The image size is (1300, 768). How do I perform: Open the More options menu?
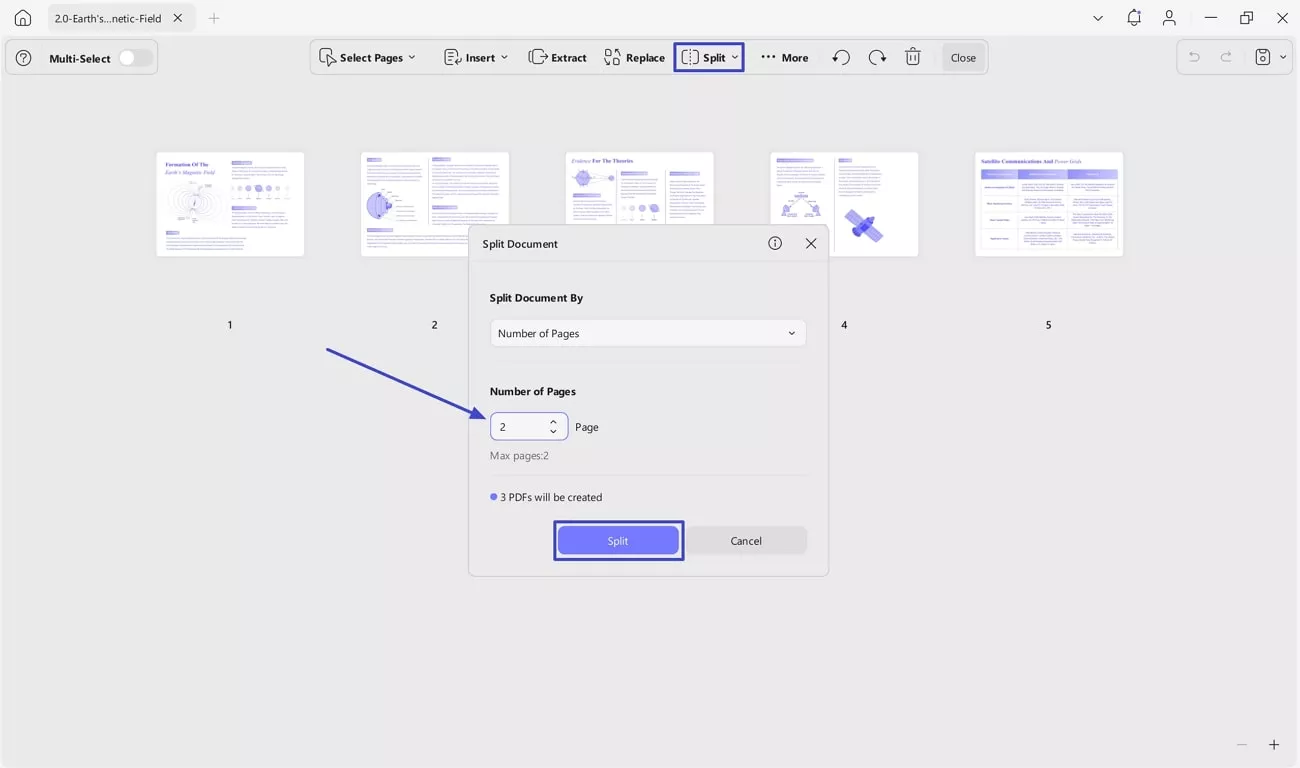(784, 58)
